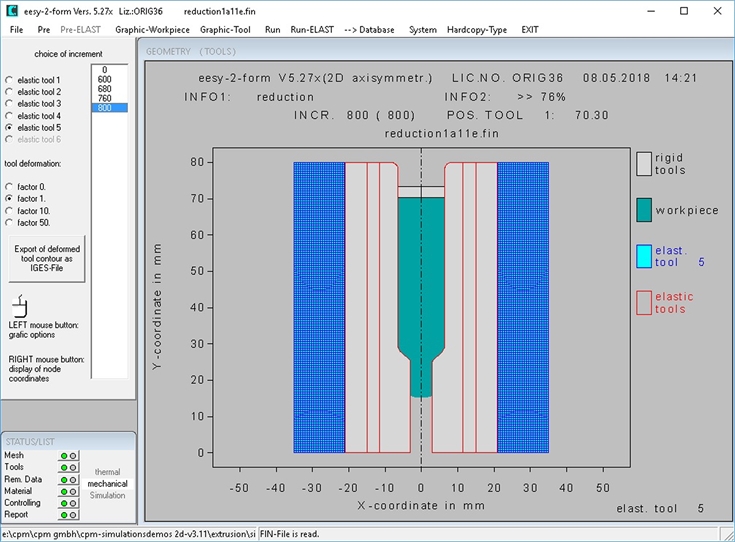Image resolution: width=735 pixels, height=542 pixels.
Task: Click the Rem. Data status indicator
Action: [68, 480]
